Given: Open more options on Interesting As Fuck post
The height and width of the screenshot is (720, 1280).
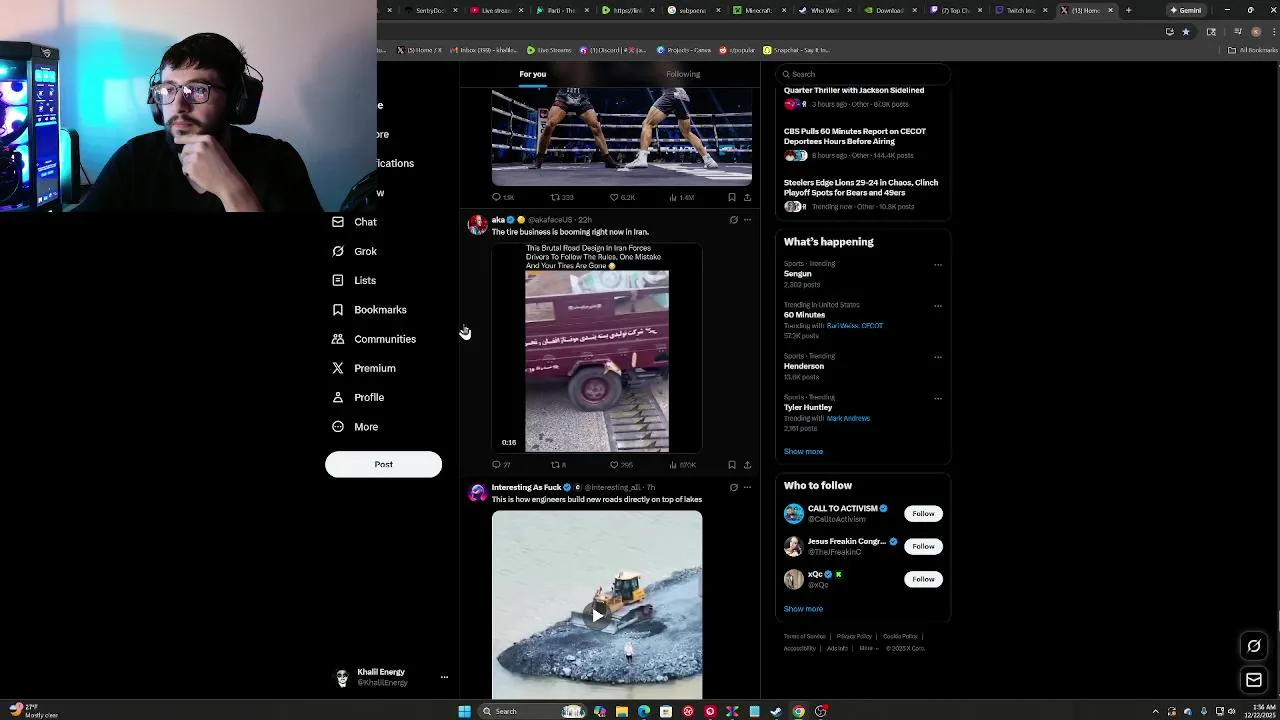Looking at the screenshot, I should [x=747, y=488].
